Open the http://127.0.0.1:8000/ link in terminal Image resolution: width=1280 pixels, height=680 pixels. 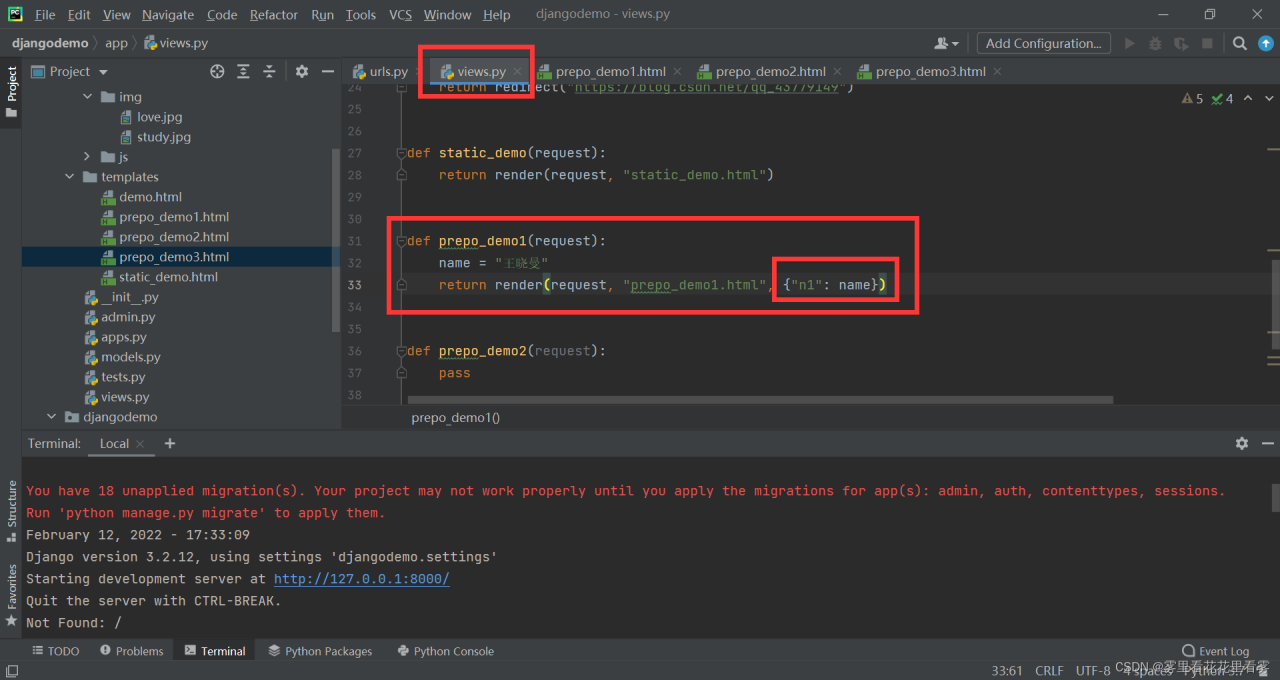[x=361, y=579]
